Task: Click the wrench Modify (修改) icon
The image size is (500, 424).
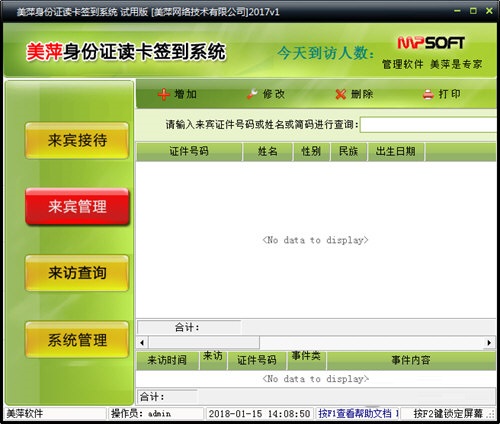Action: click(x=252, y=94)
